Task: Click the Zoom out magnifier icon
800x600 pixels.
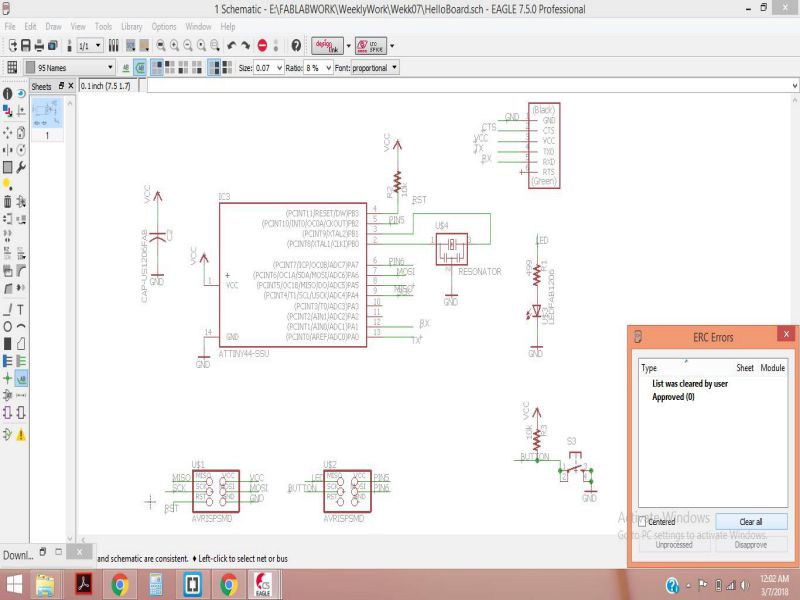Action: (x=188, y=45)
